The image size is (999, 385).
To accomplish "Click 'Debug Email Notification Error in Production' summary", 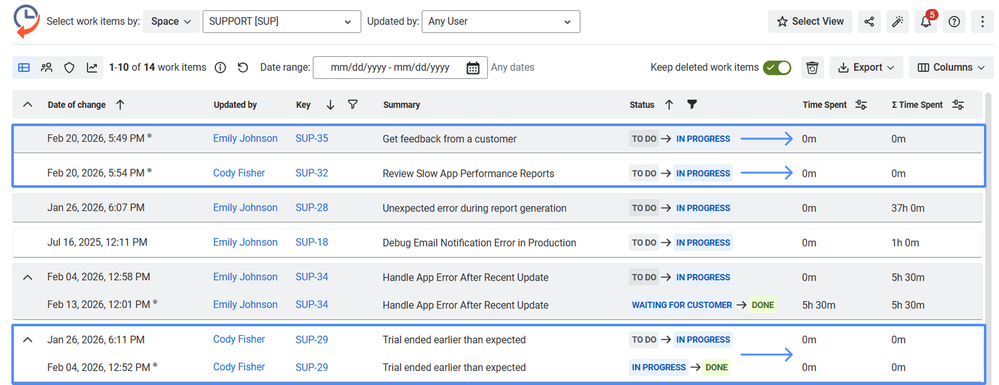I will coord(479,243).
